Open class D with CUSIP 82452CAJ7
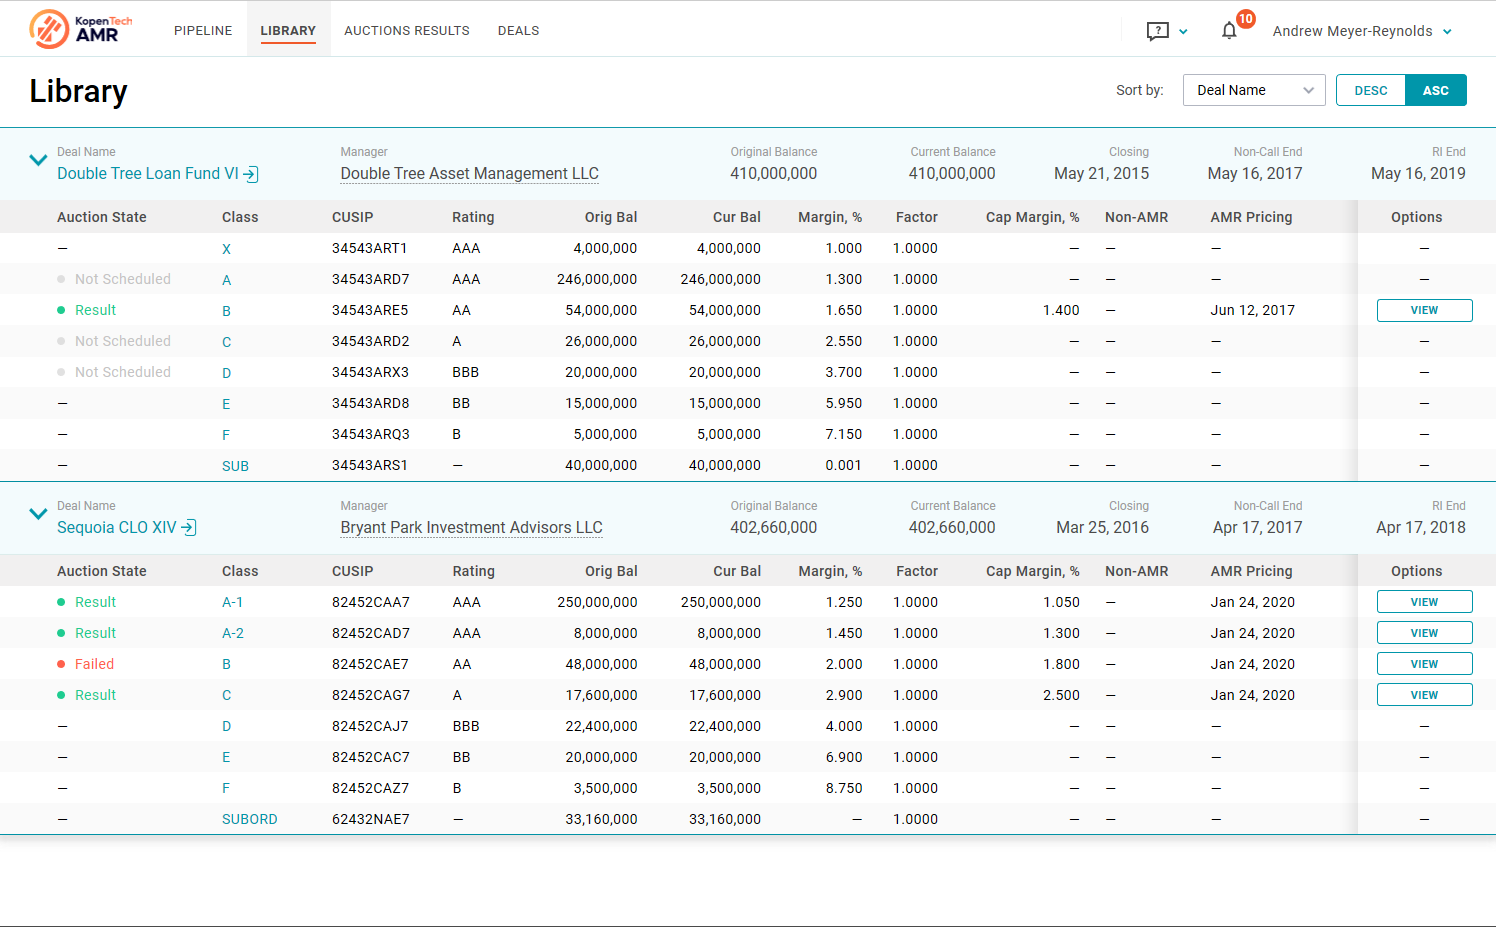Viewport: 1496px width, 927px height. point(226,726)
